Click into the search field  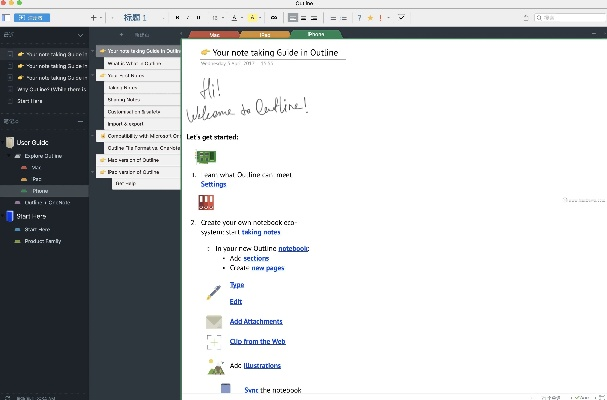coord(570,18)
